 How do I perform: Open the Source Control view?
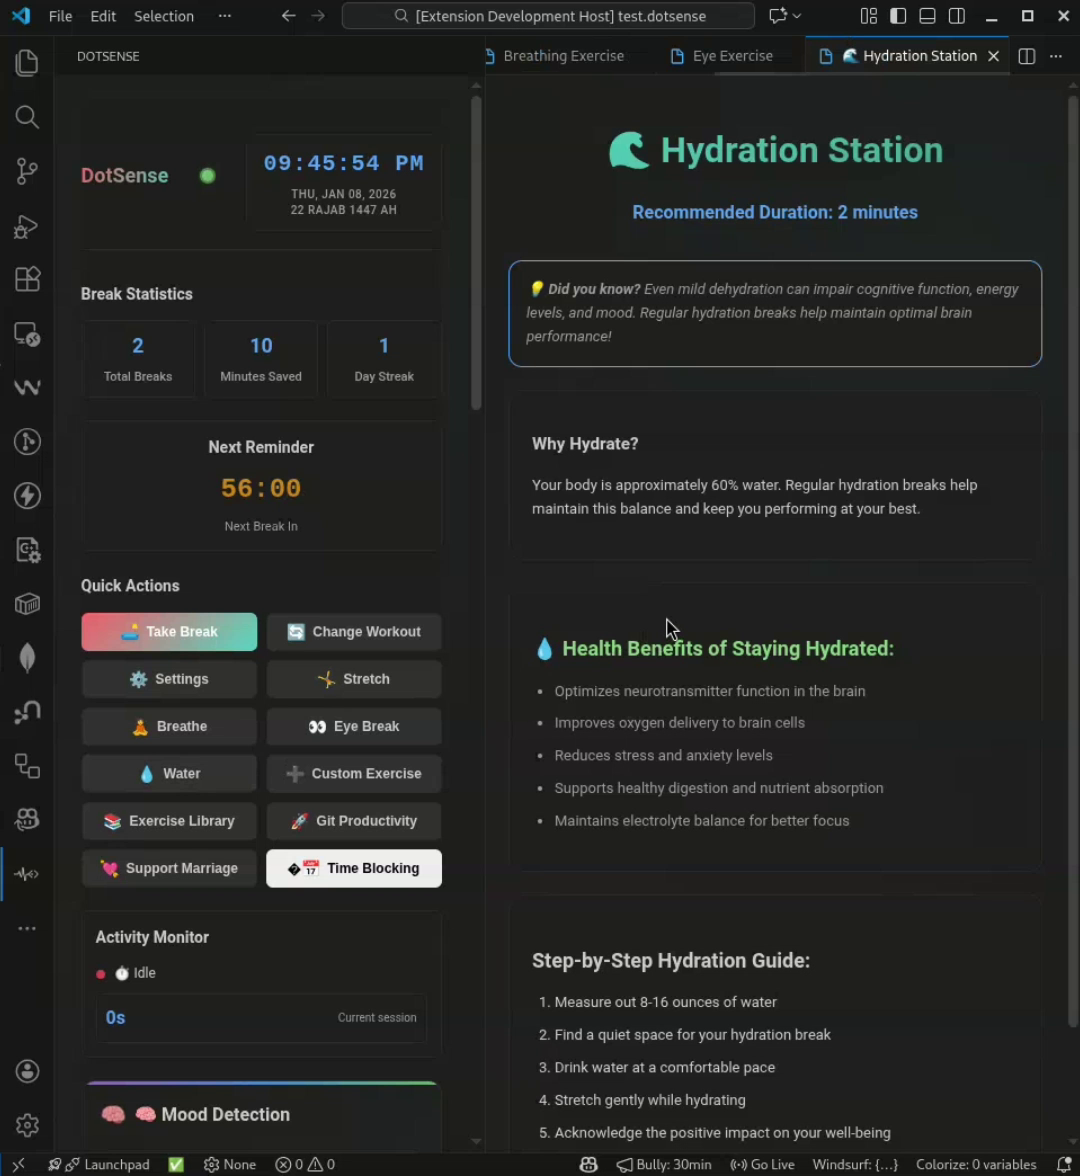pos(27,171)
